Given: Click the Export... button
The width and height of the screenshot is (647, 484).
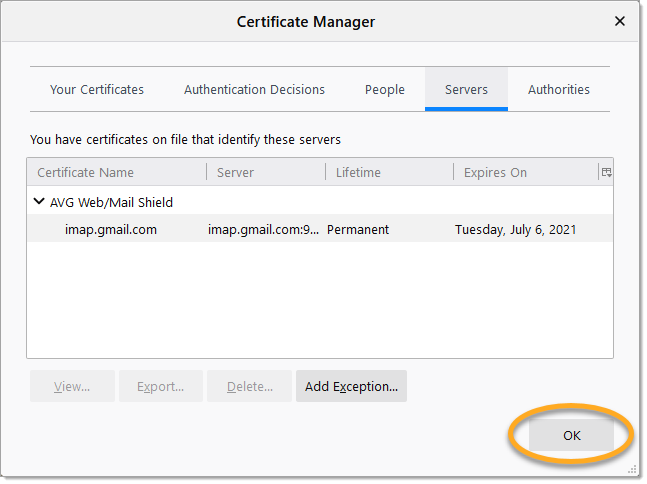Looking at the screenshot, I should tap(161, 386).
